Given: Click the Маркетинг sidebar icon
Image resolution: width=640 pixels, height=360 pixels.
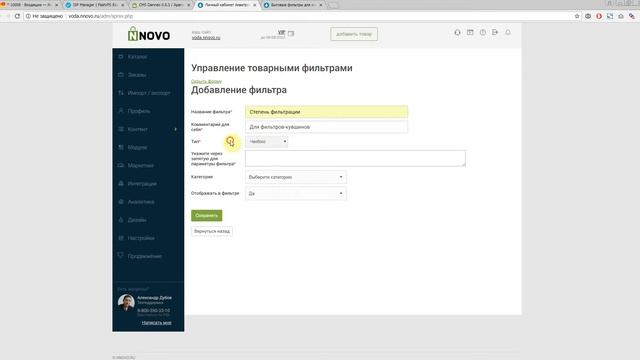Looking at the screenshot, I should point(121,165).
